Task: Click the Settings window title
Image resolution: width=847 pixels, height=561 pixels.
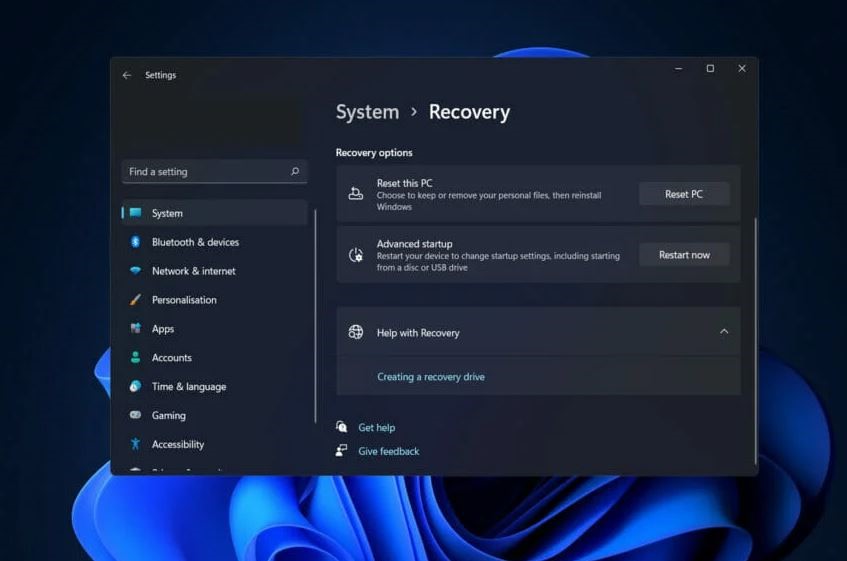Action: pyautogui.click(x=160, y=75)
